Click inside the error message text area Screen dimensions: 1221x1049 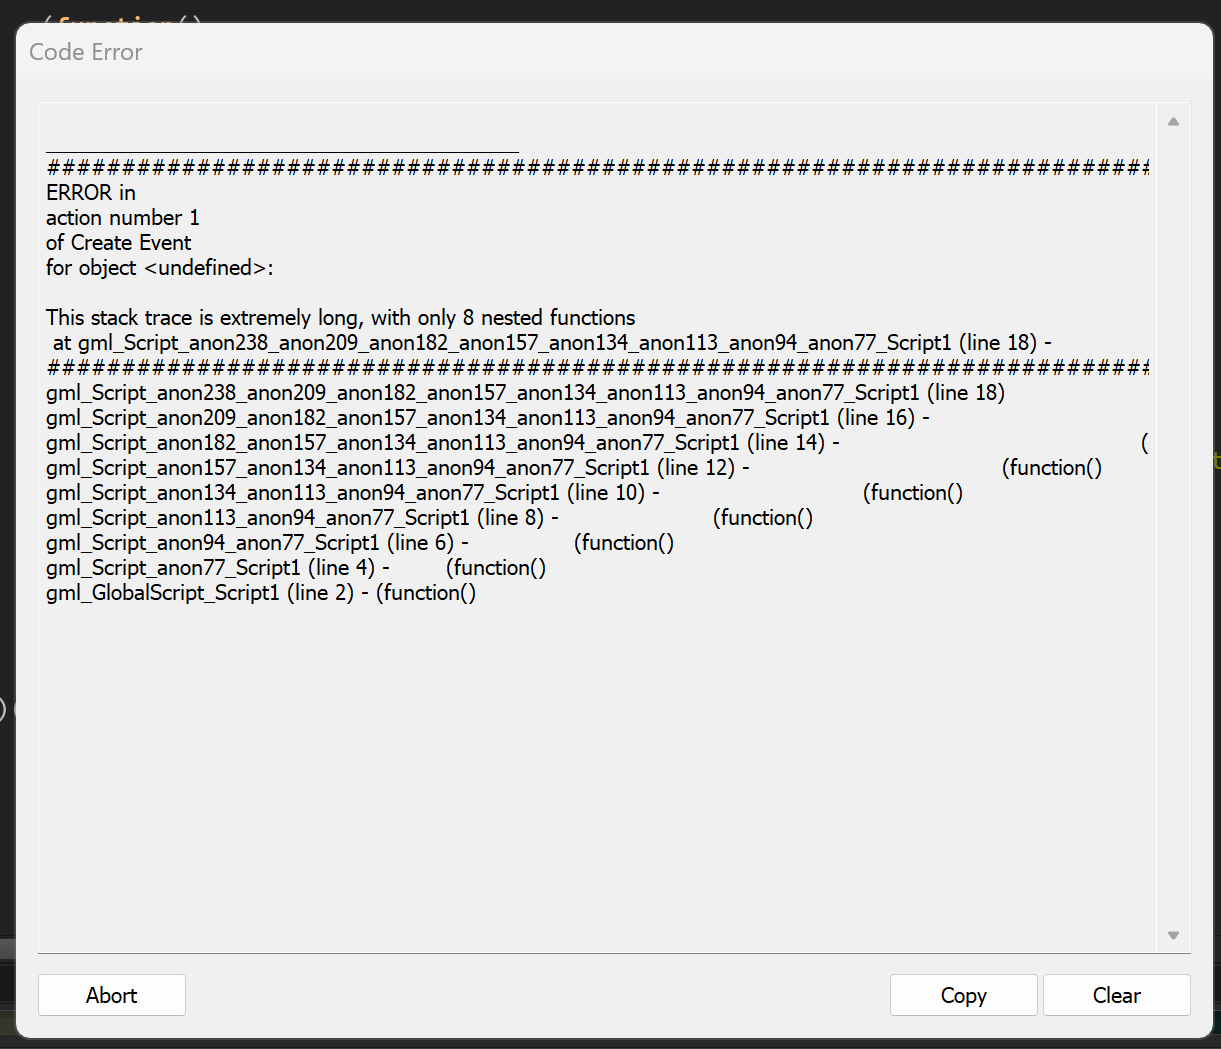(x=600, y=750)
